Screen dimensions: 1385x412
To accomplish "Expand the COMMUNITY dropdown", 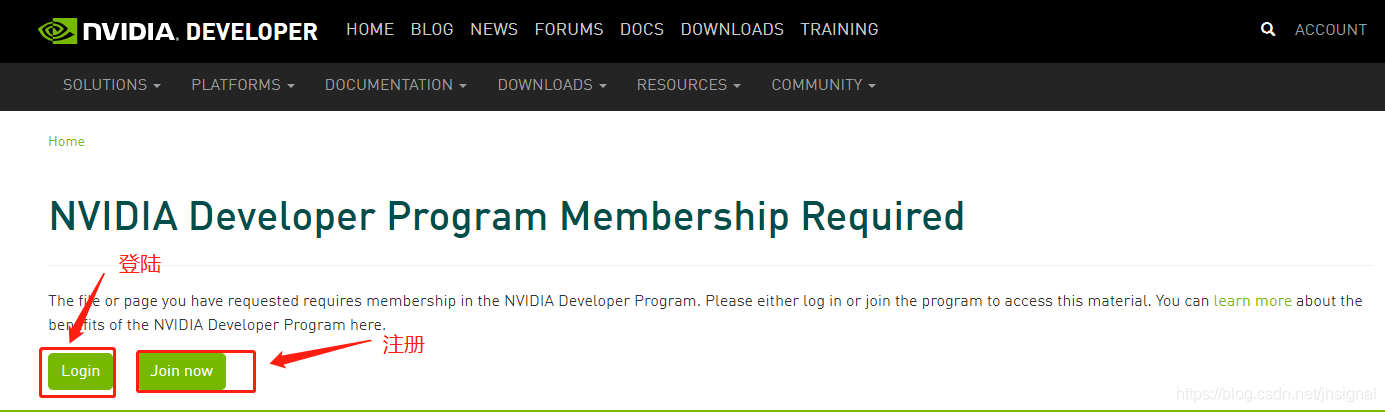I will [x=824, y=85].
